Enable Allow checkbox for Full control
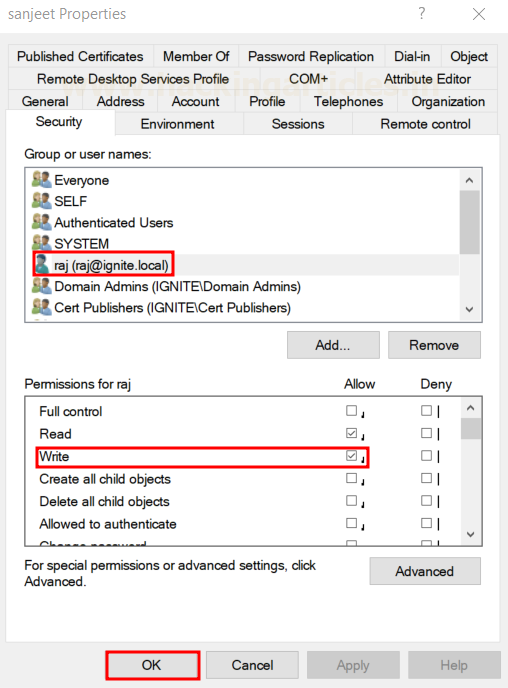This screenshot has width=508, height=688. [351, 411]
